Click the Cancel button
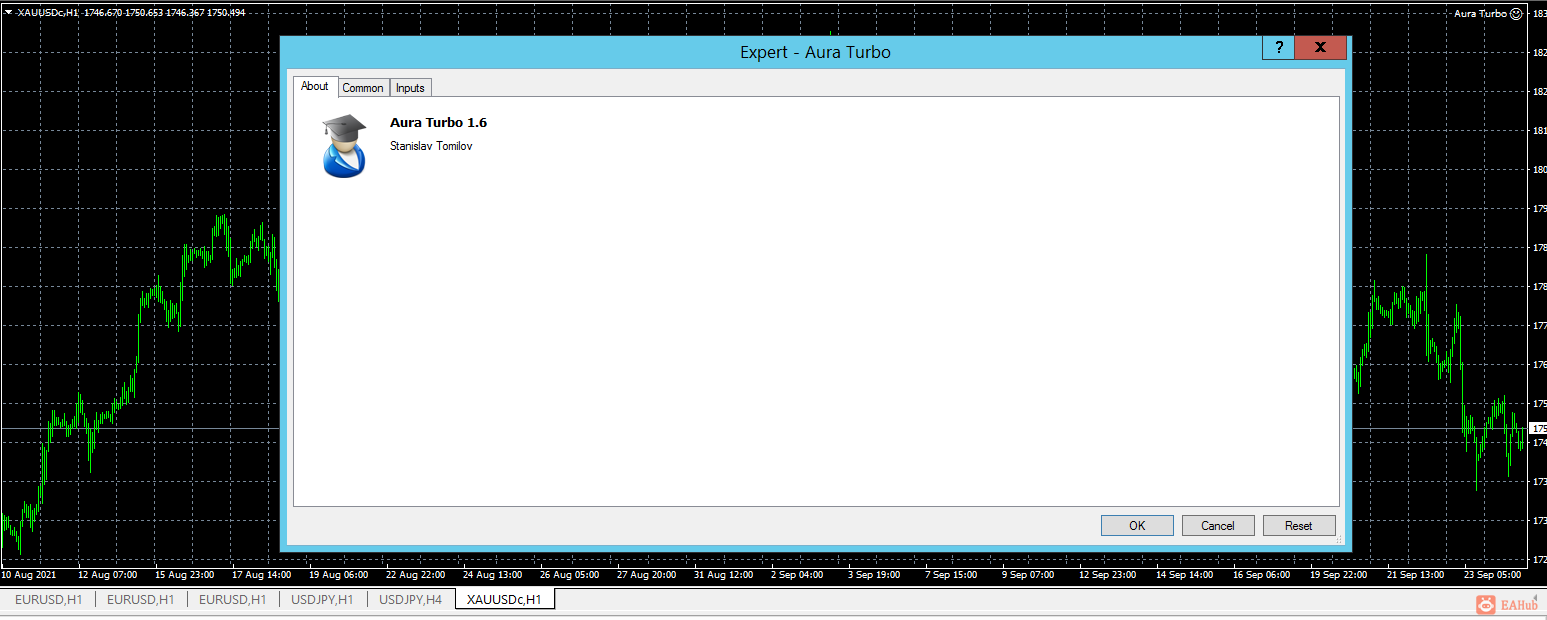 pyautogui.click(x=1218, y=526)
